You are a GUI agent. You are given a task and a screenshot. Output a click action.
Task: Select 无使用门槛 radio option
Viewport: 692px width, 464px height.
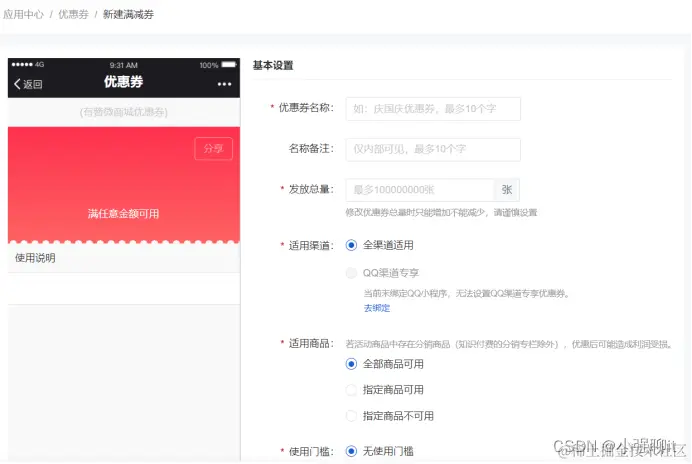351,451
